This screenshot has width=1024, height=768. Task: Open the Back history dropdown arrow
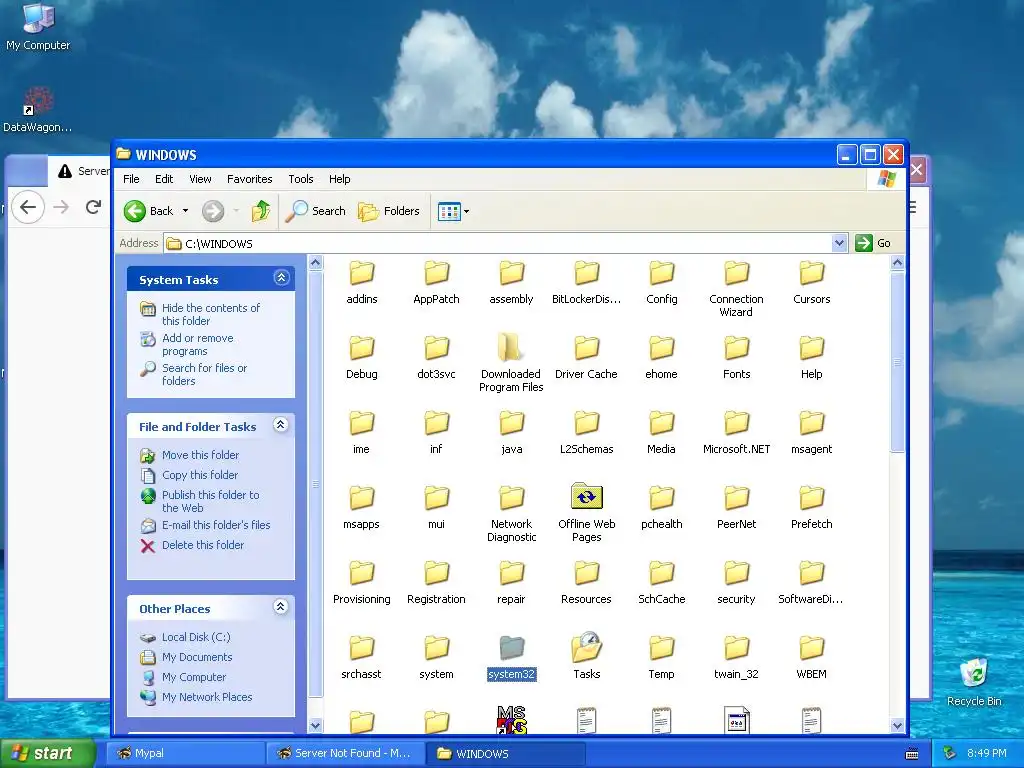(185, 211)
